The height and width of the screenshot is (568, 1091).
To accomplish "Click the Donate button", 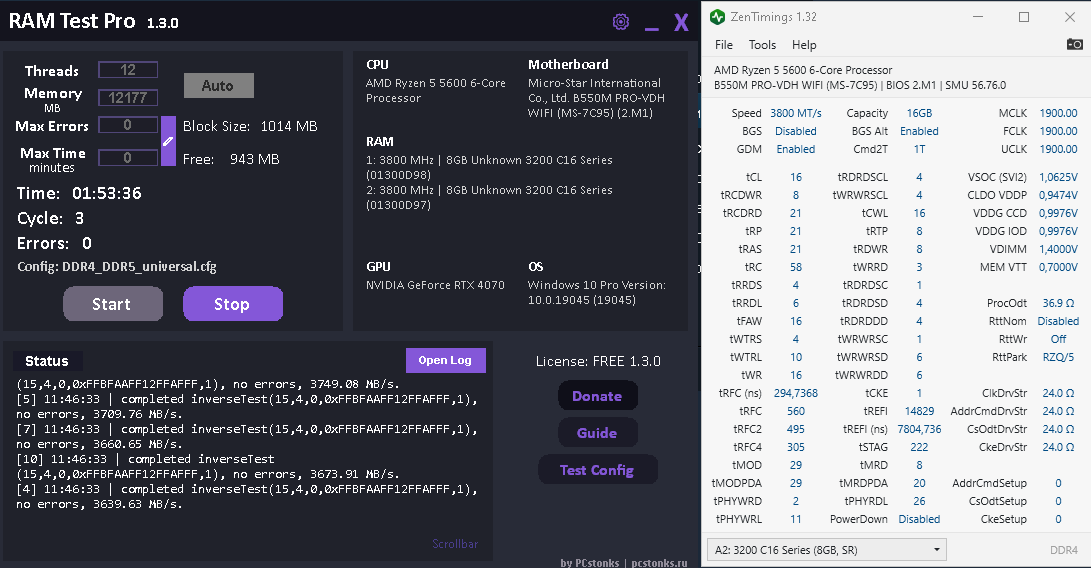I will click(x=597, y=396).
